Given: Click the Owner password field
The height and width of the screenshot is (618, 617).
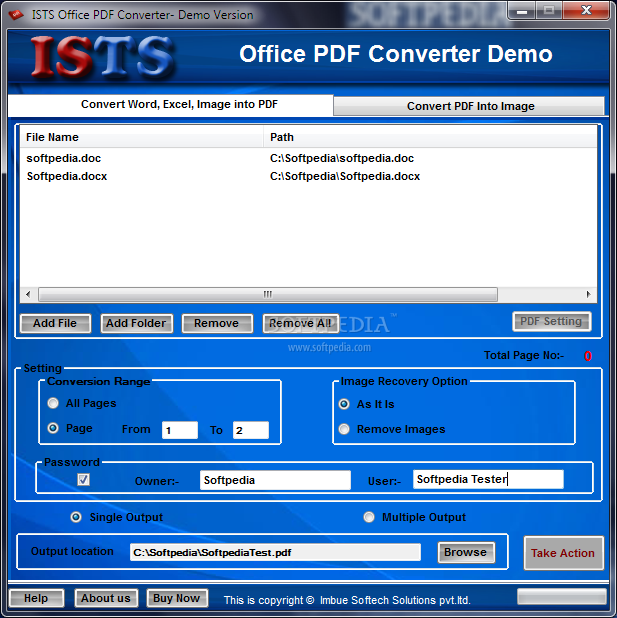Looking at the screenshot, I should point(275,480).
